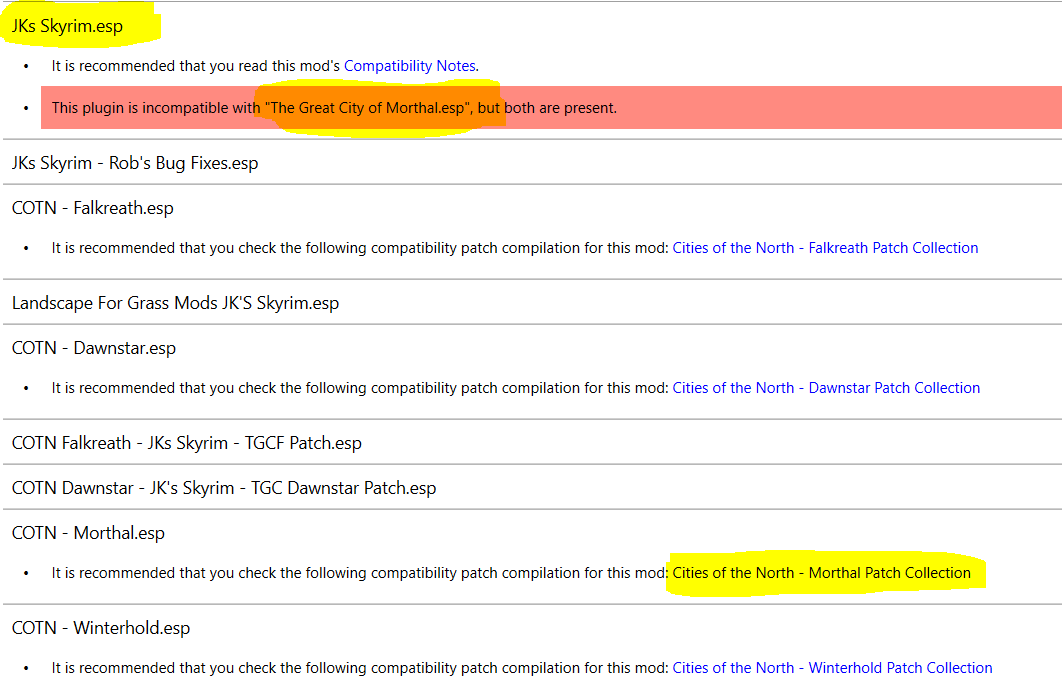Click the recommendation text under COTN - Falkreath.esp
Image resolution: width=1062 pixels, height=696 pixels.
[360, 248]
